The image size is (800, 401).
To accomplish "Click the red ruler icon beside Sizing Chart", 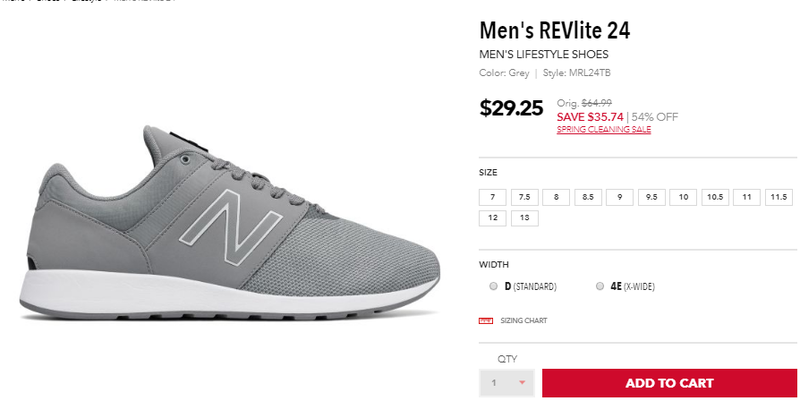I will tap(487, 321).
